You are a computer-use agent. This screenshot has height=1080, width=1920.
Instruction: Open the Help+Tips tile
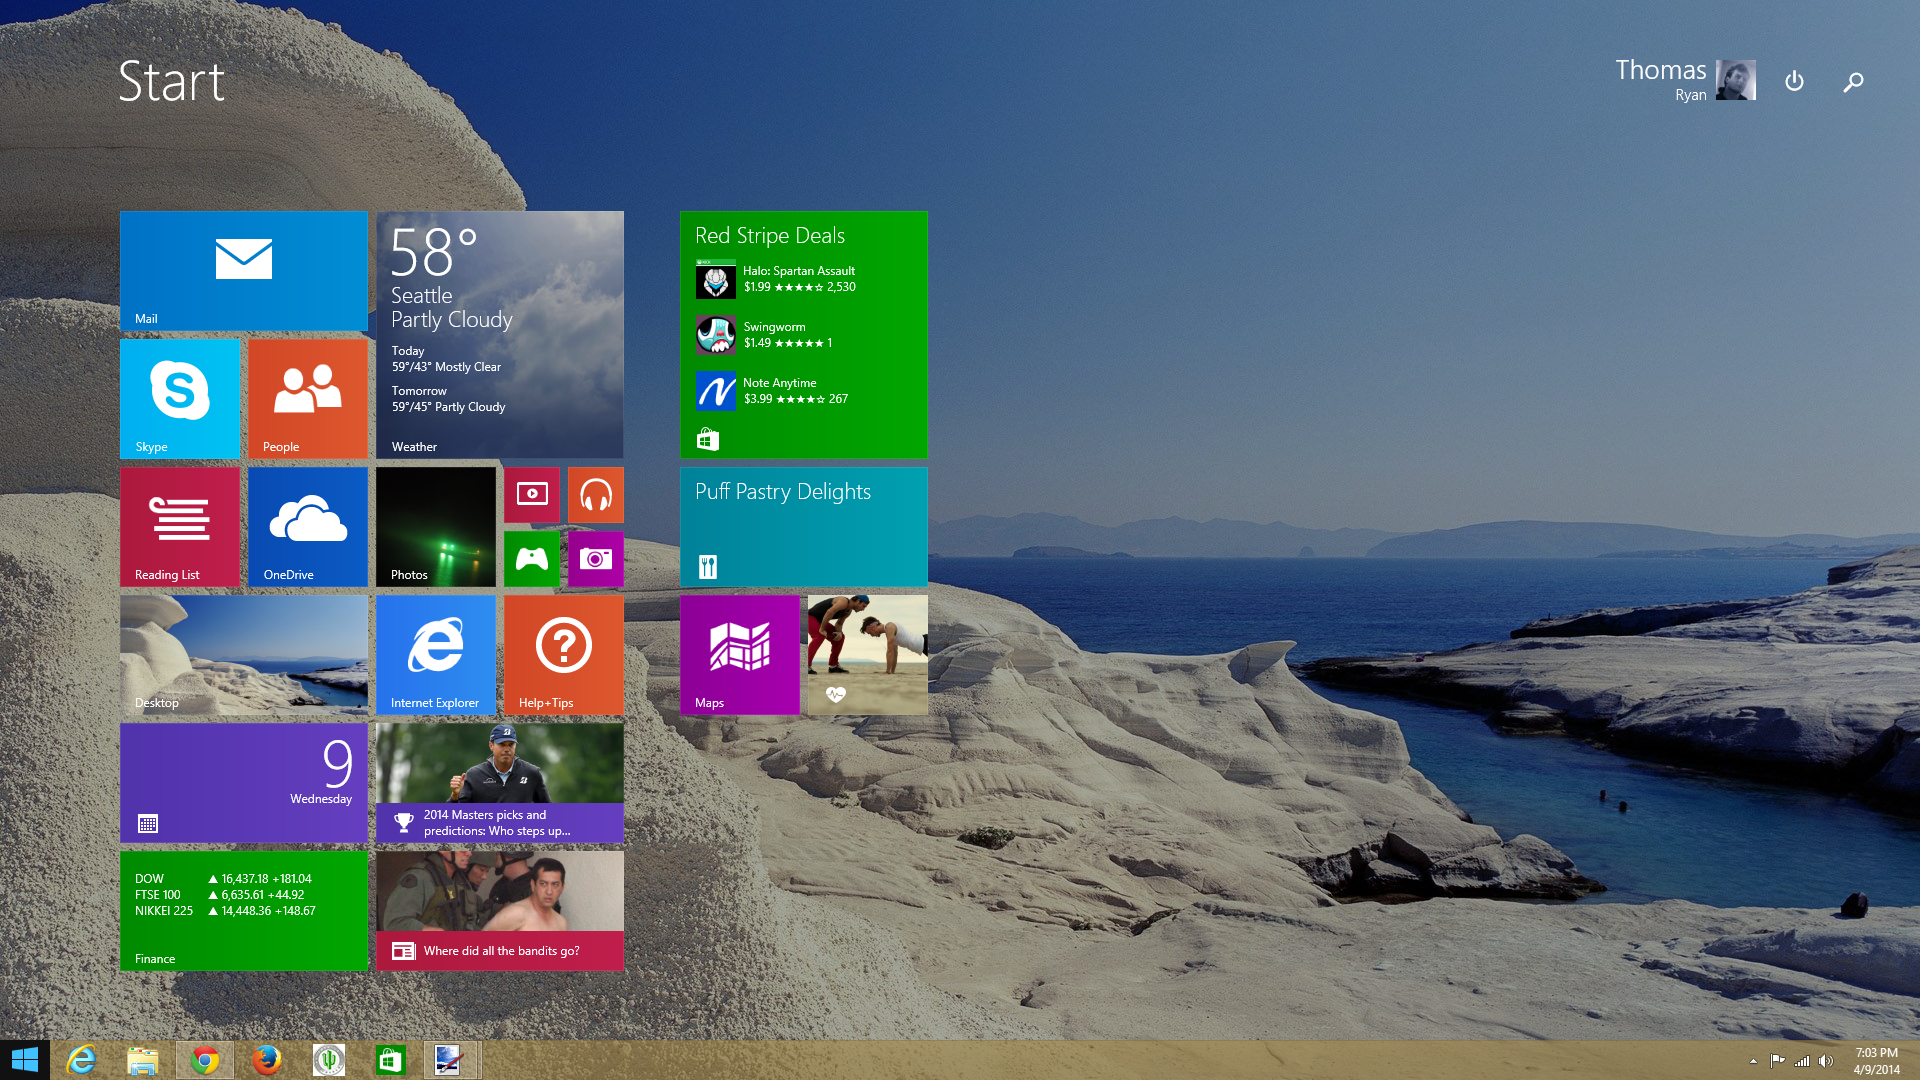pos(563,654)
